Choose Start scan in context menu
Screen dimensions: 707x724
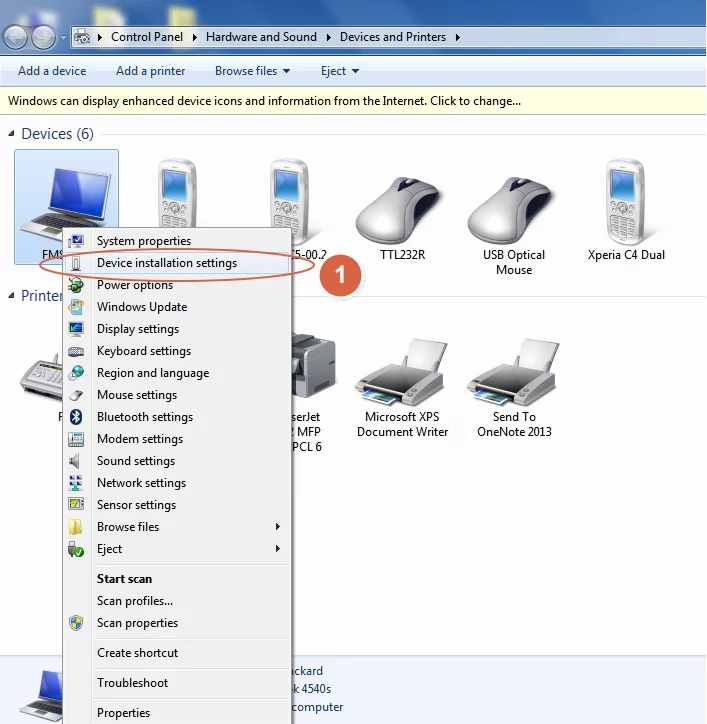(x=176, y=579)
